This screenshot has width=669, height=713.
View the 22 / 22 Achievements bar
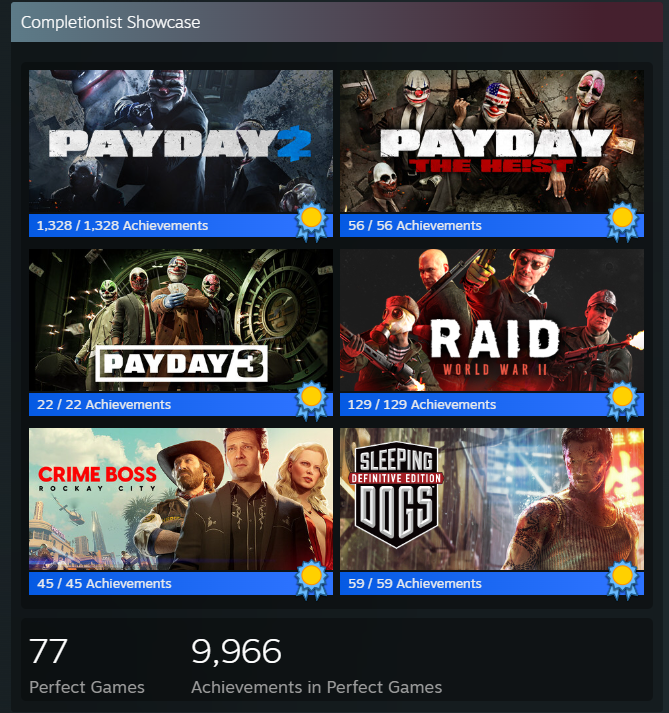[181, 405]
